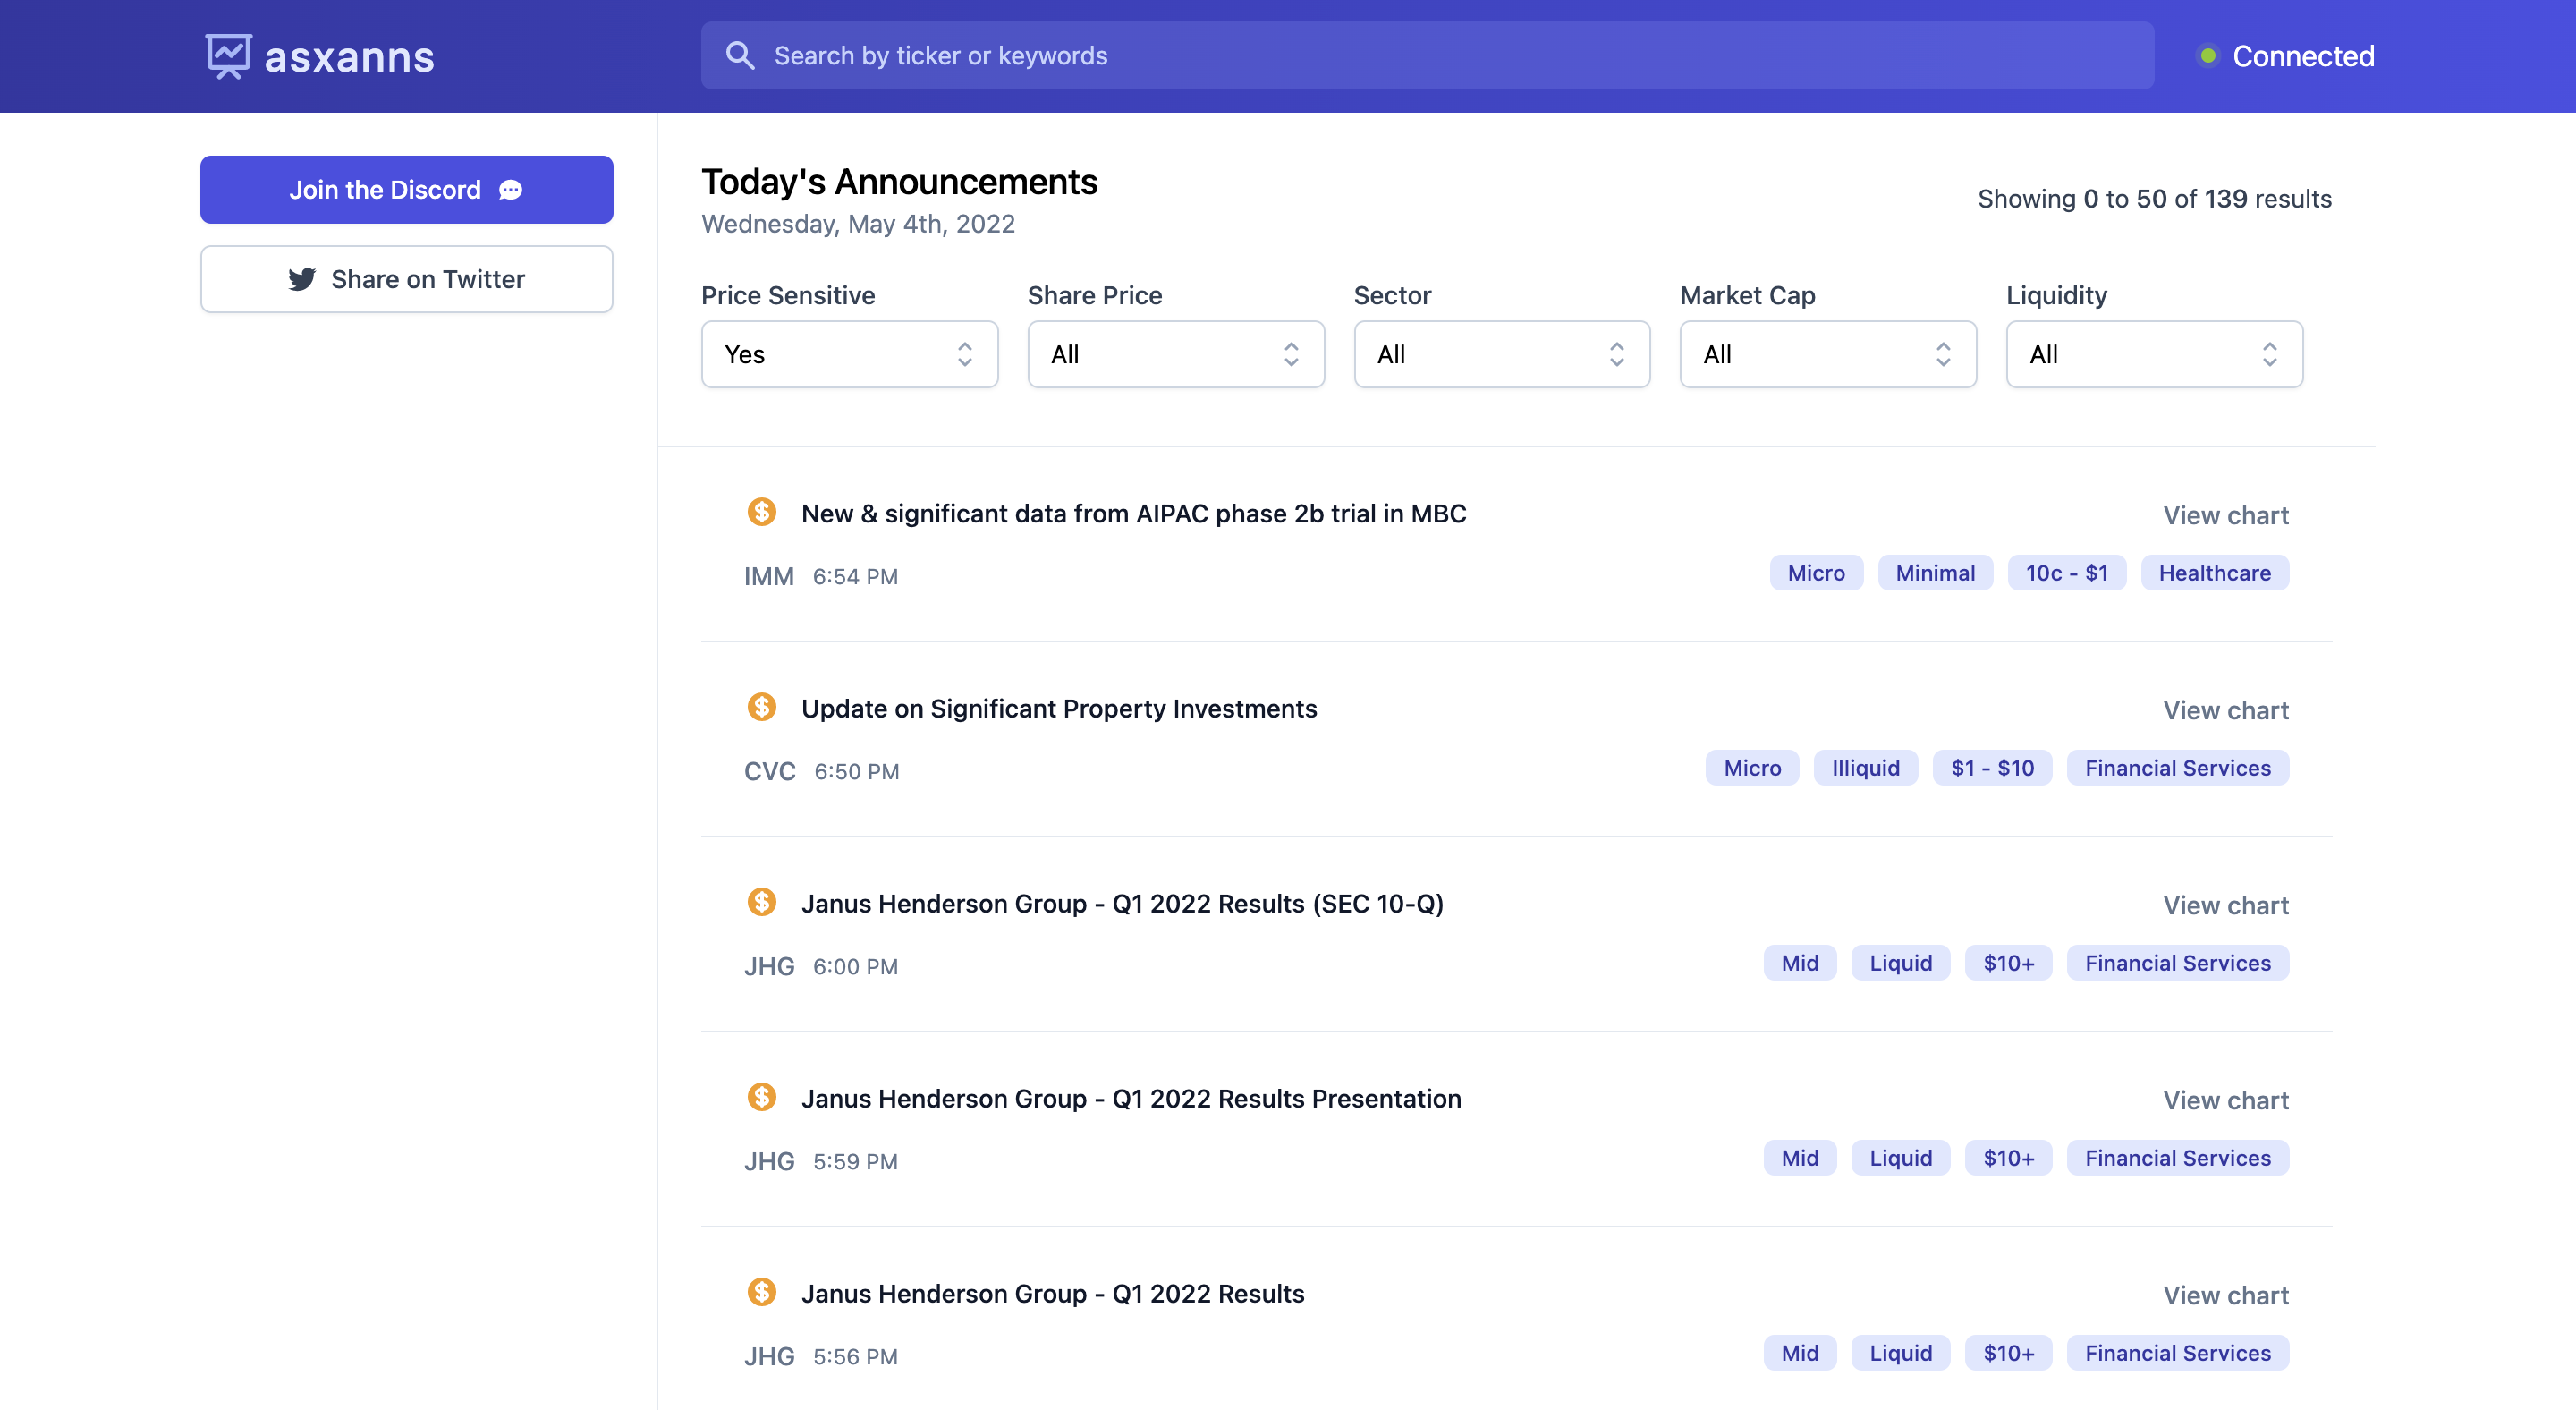Click the Liquid tag on the 6:00 PM row

pyautogui.click(x=1901, y=963)
